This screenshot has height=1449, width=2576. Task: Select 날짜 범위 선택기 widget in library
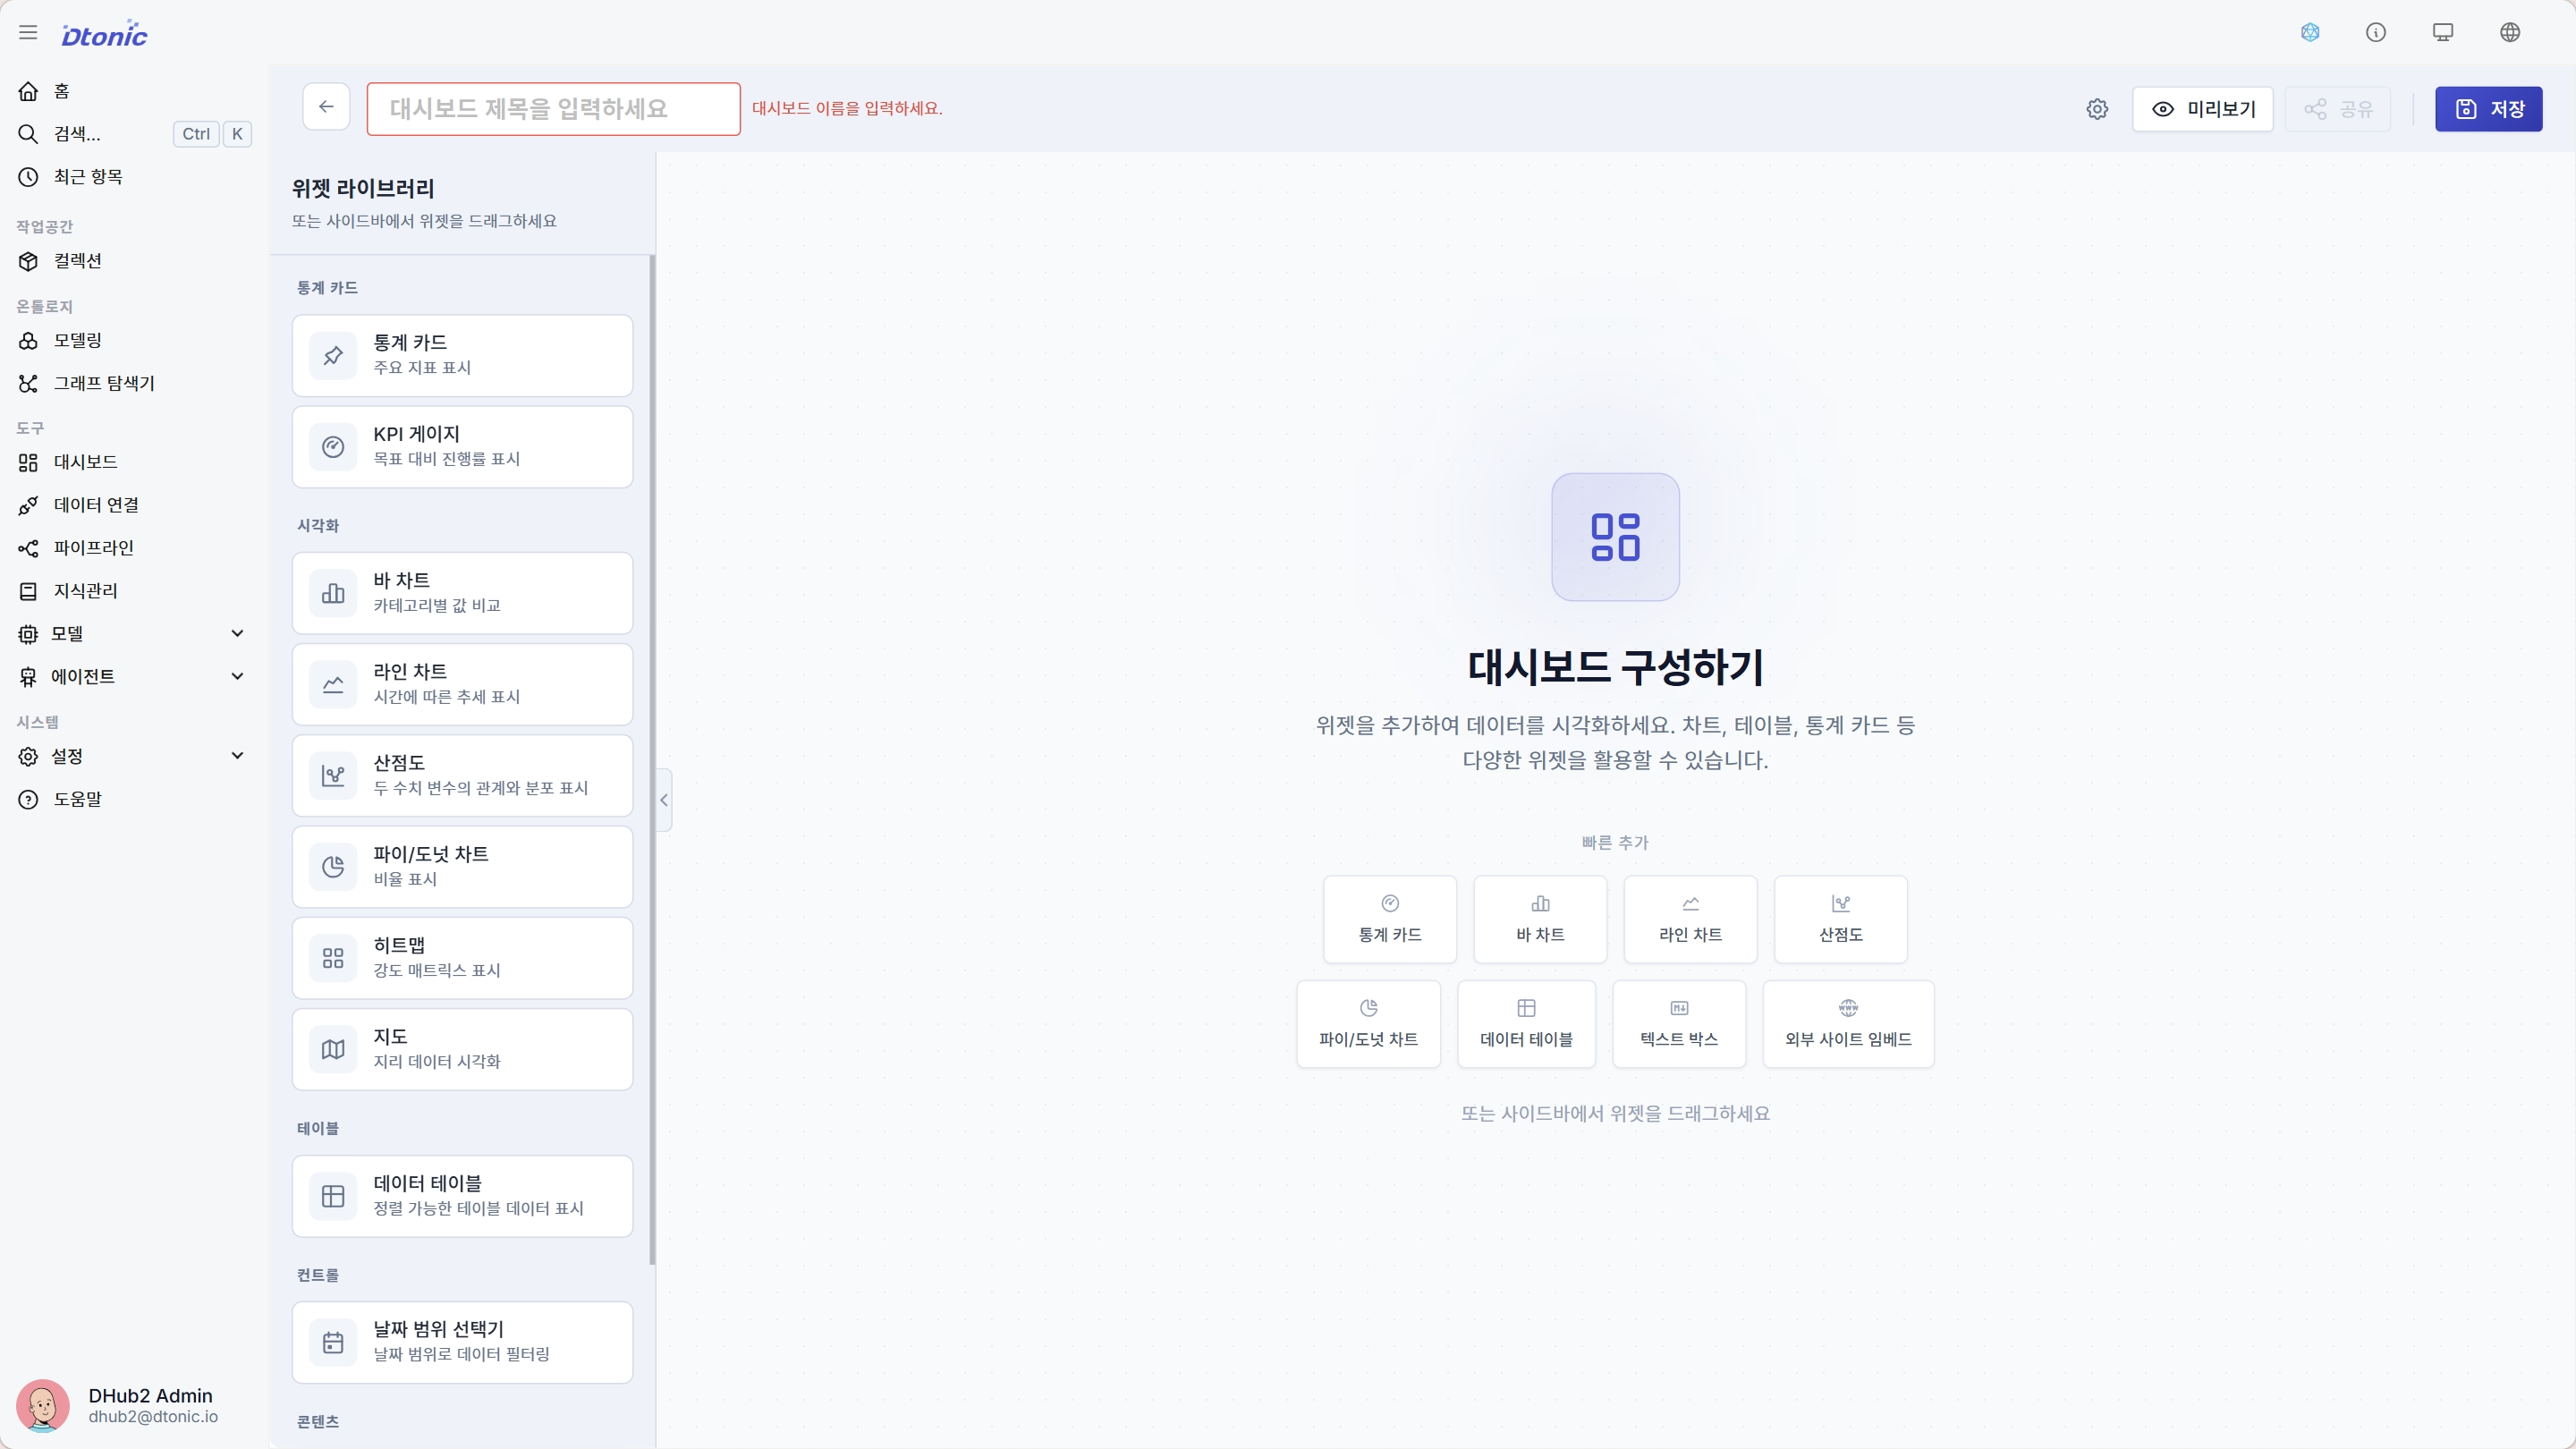[x=462, y=1342]
